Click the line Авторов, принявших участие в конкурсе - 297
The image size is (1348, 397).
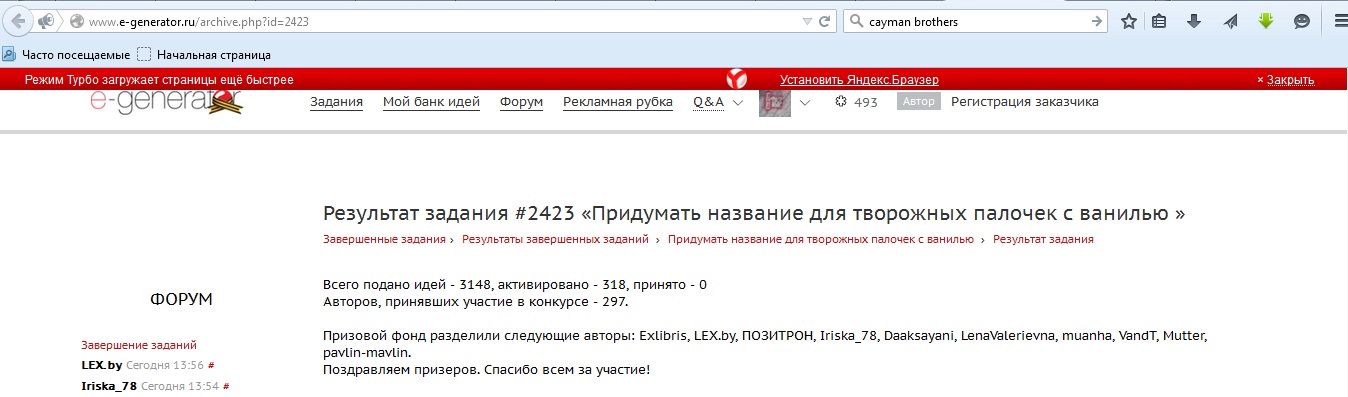476,301
